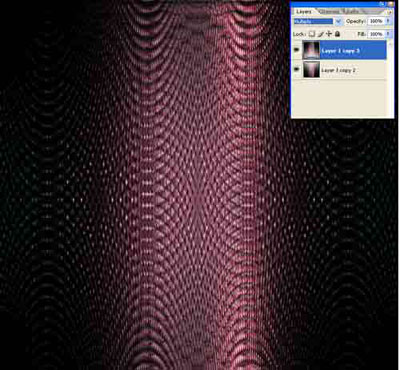Toggle lock image pixels brush icon
The height and width of the screenshot is (370, 400).
point(321,34)
